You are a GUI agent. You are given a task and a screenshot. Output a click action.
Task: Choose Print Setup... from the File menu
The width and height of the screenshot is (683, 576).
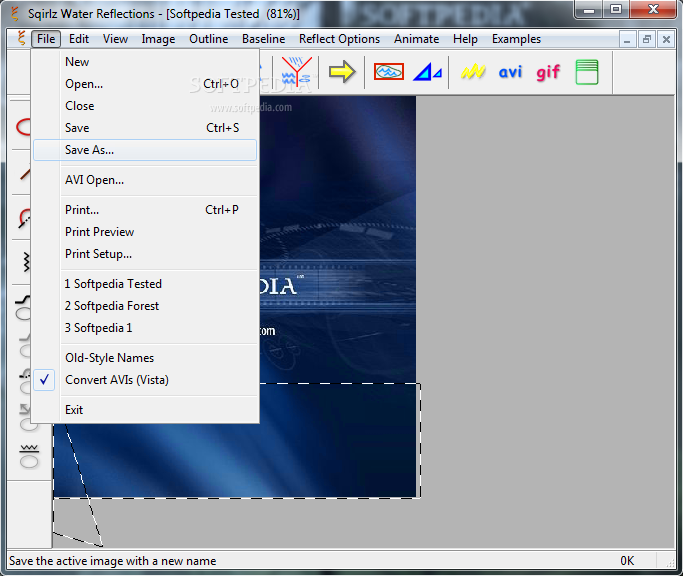pyautogui.click(x=145, y=254)
